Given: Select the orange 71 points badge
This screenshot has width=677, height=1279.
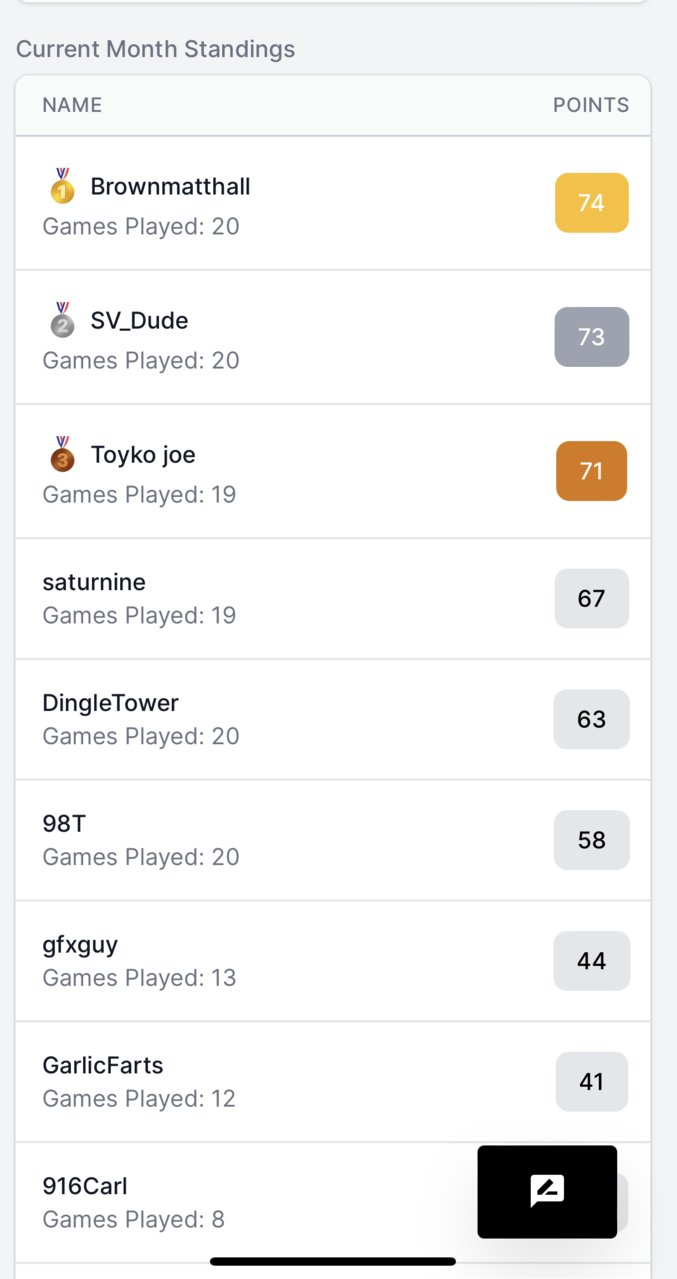Looking at the screenshot, I should pos(592,471).
